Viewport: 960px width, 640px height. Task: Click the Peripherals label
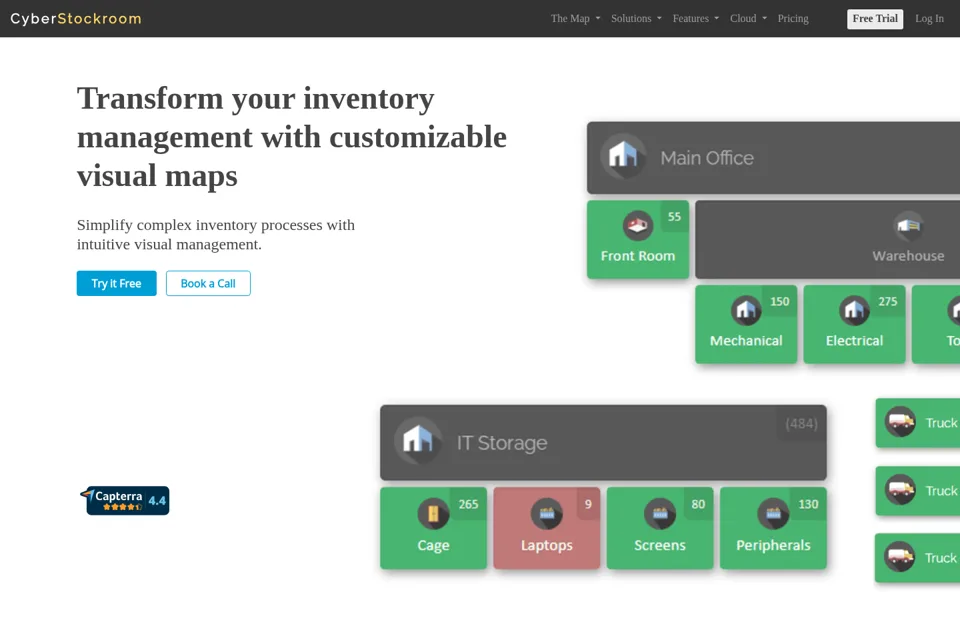coord(773,545)
